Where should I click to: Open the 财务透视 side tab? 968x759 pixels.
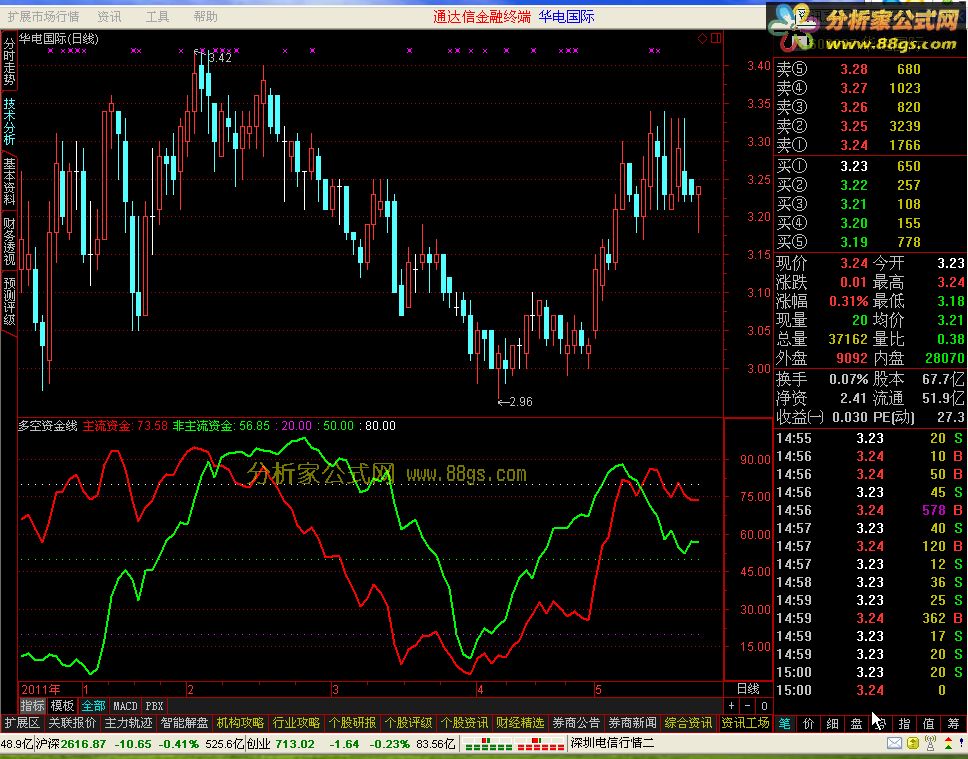pos(9,241)
